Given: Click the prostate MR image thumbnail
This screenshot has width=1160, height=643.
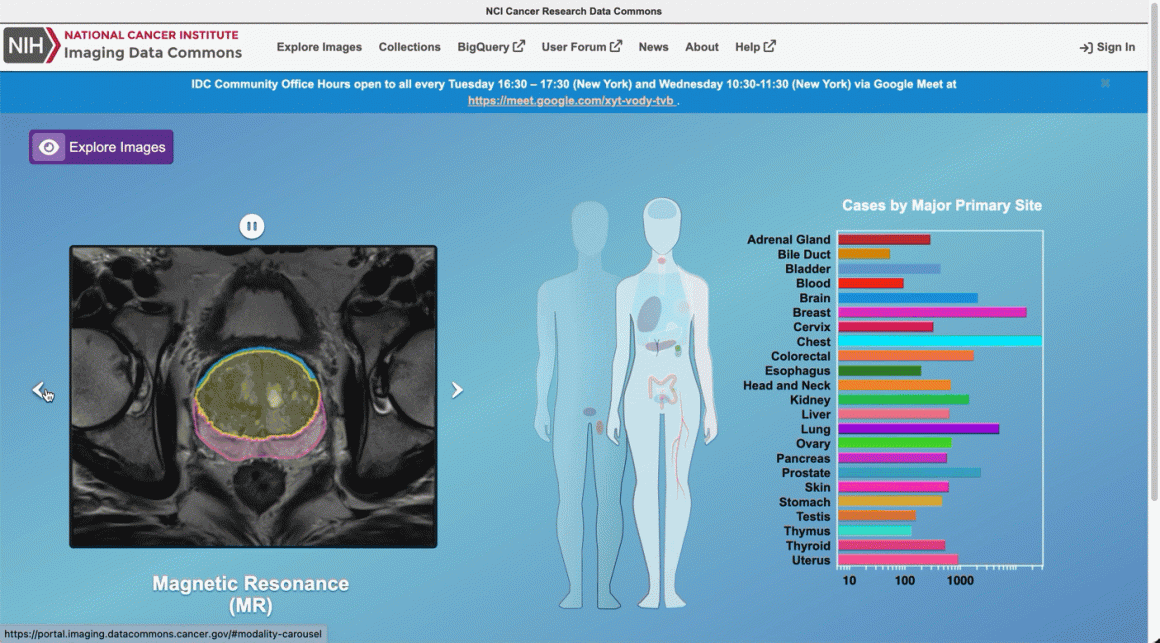Looking at the screenshot, I should tap(253, 397).
